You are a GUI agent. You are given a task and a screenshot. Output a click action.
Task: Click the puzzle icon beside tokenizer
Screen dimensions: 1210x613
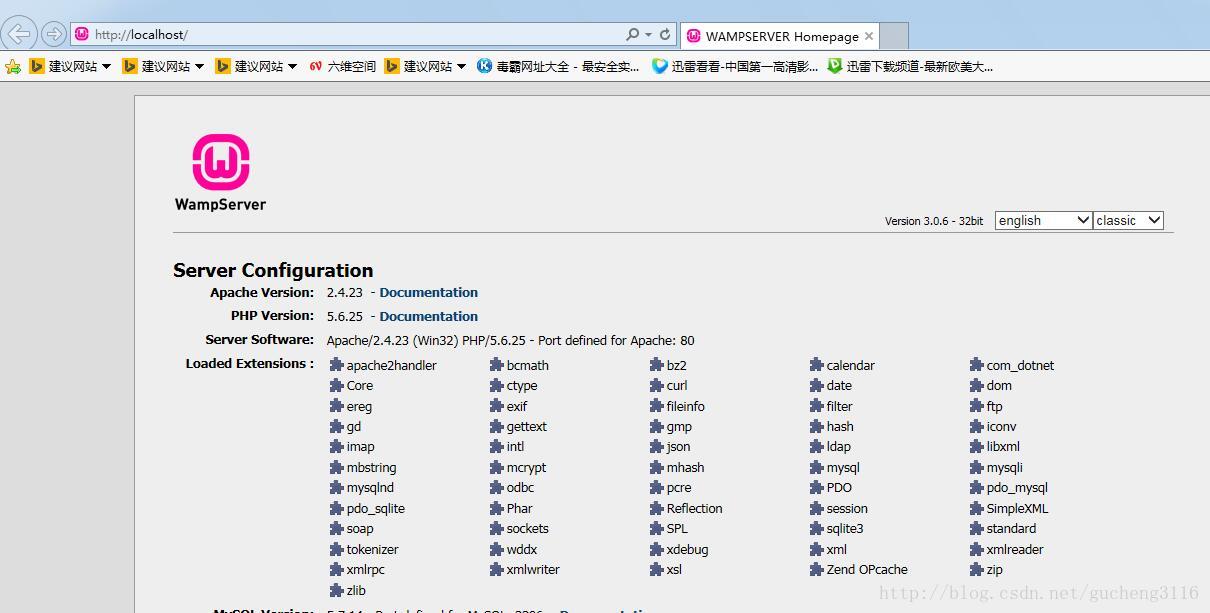pyautogui.click(x=337, y=549)
